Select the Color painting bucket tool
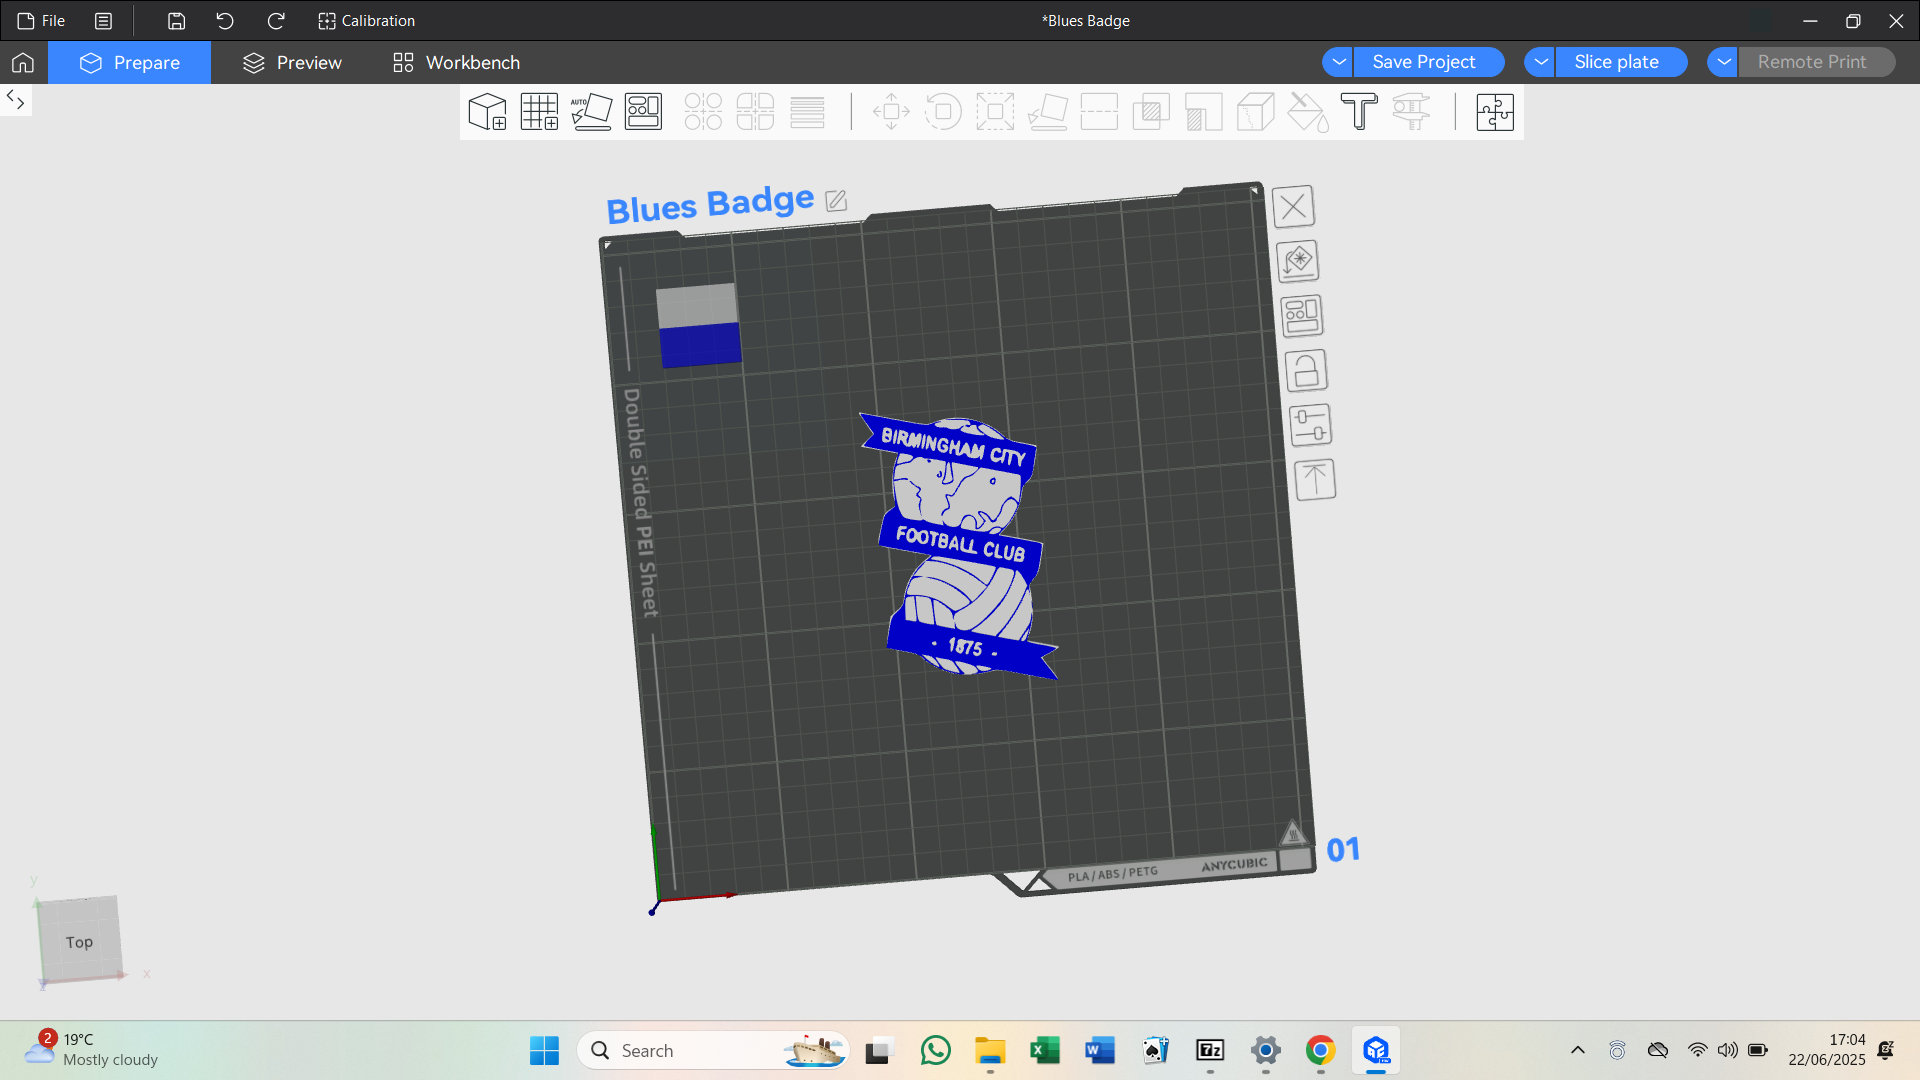This screenshot has width=1920, height=1080. click(1307, 112)
